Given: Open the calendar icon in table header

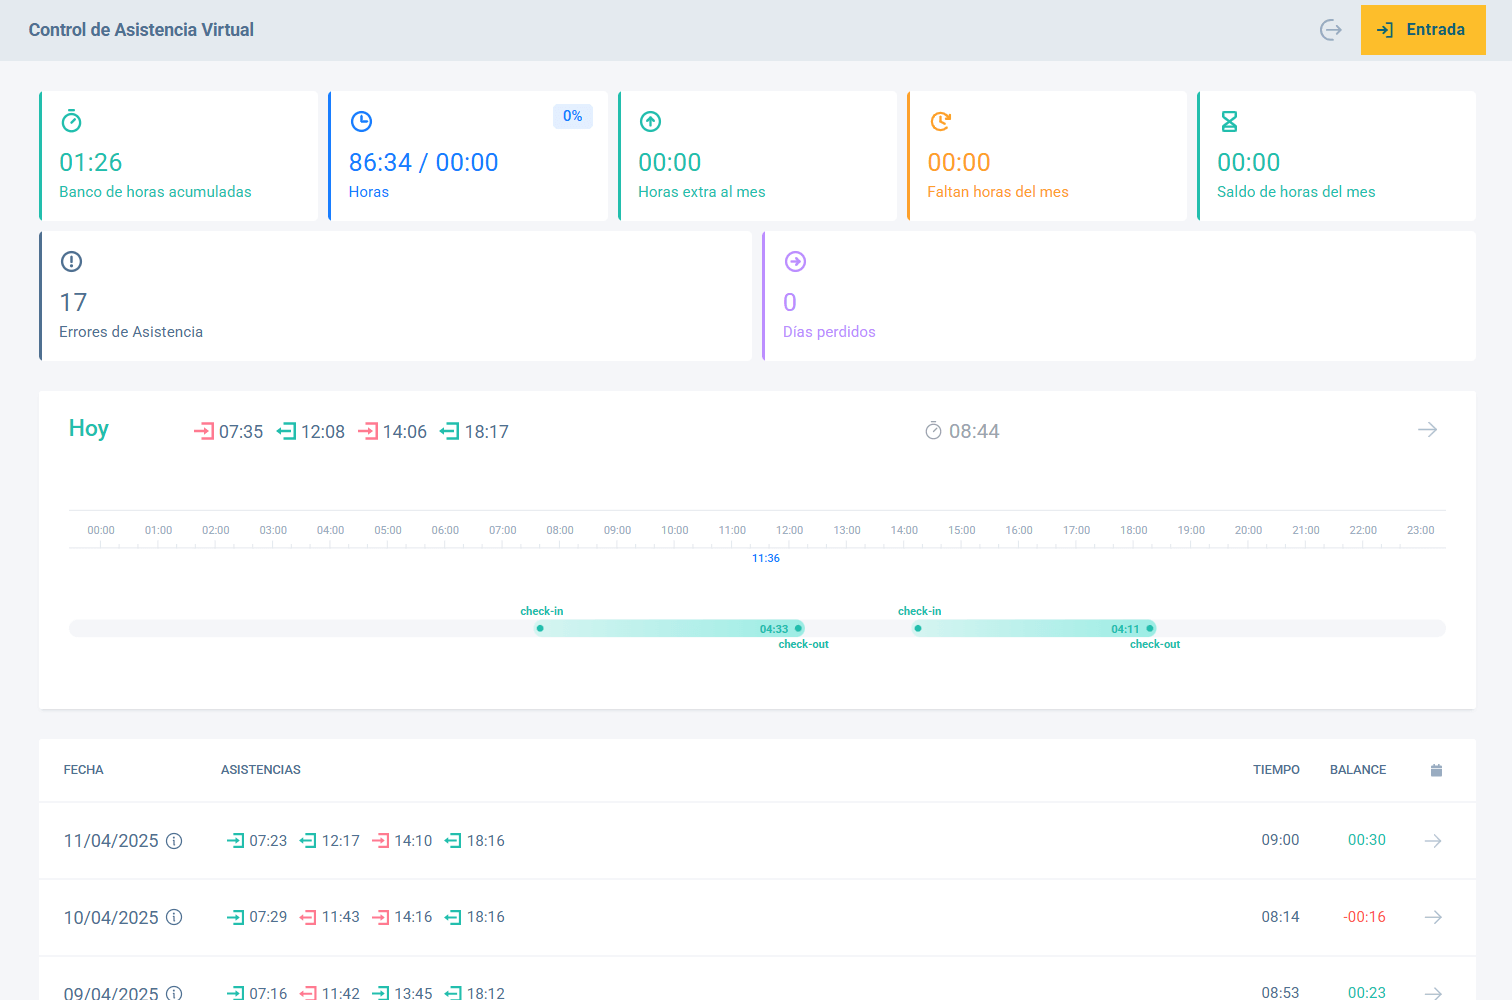Looking at the screenshot, I should tap(1436, 770).
